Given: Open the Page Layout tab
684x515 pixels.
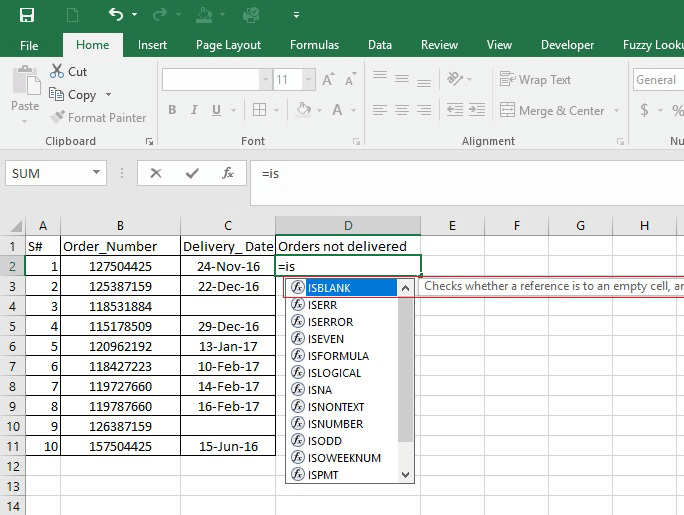Looking at the screenshot, I should (228, 45).
